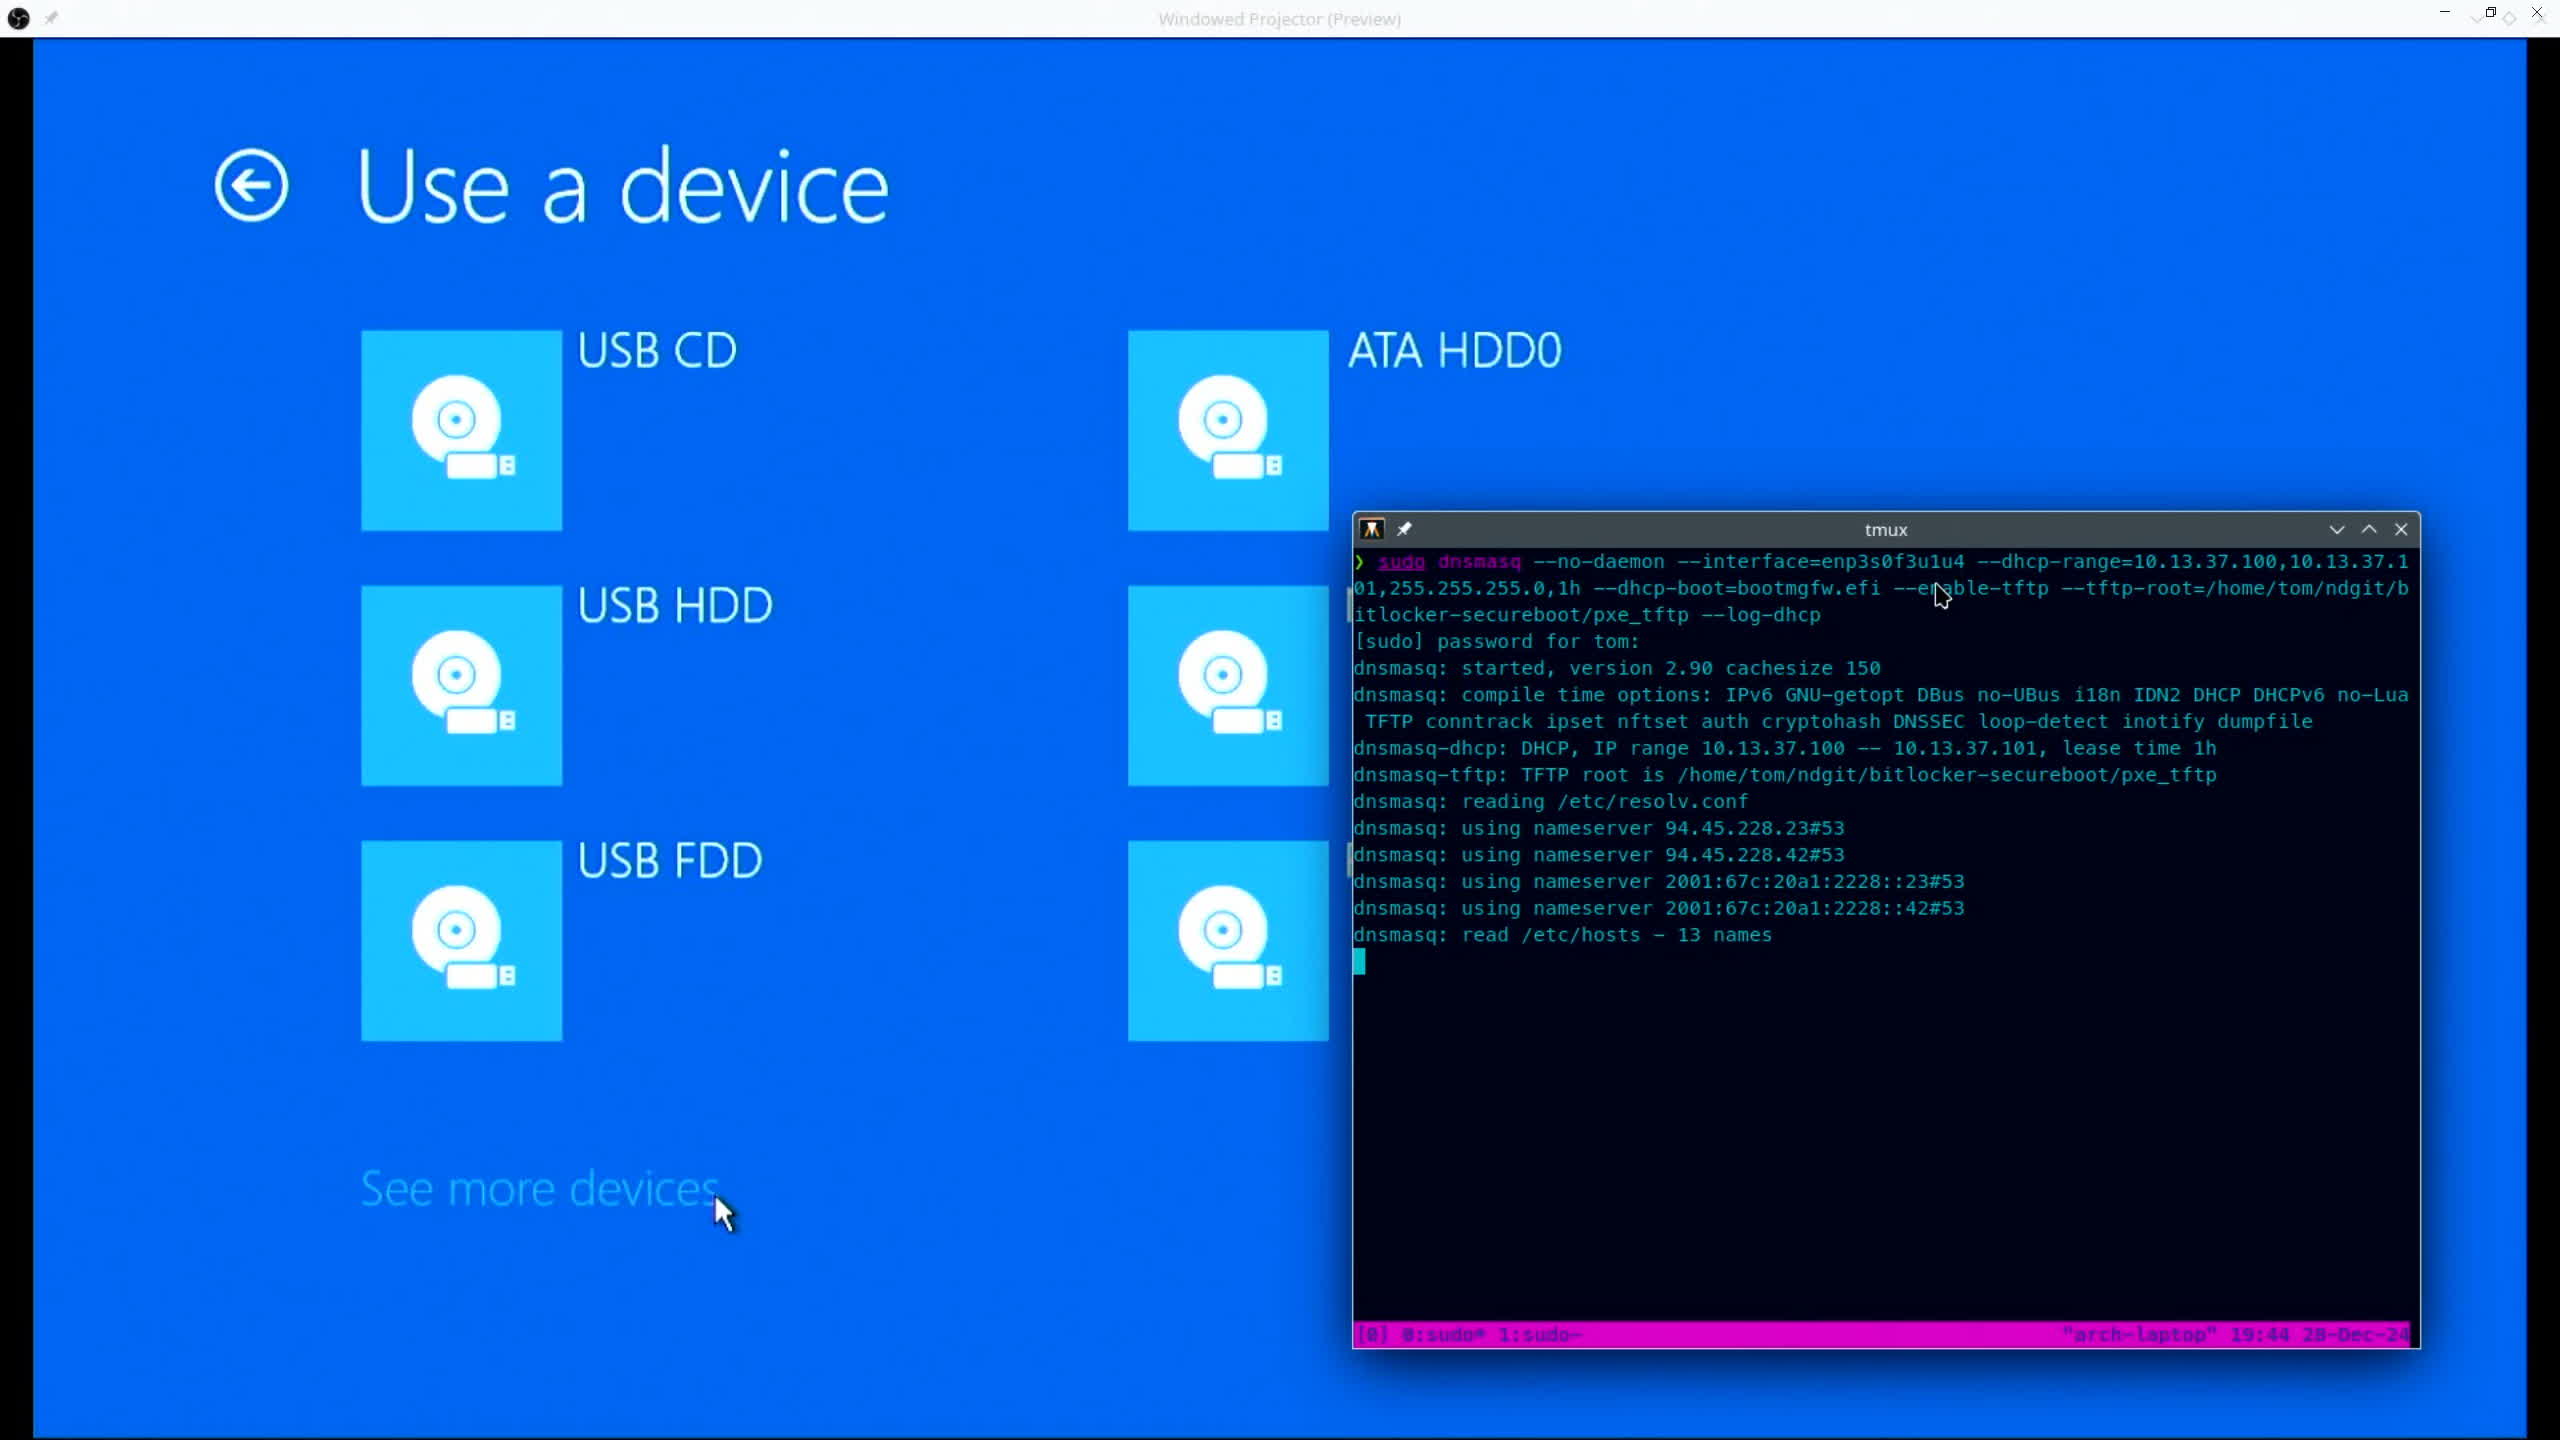Screen dimensions: 2560x1440
Task: Click the OBS logo icon in title bar
Action: pos(18,18)
